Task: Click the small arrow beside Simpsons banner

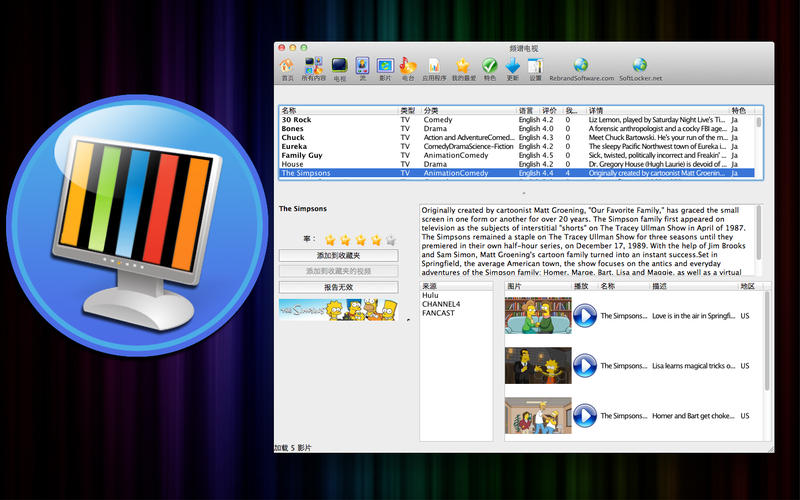Action: click(408, 320)
